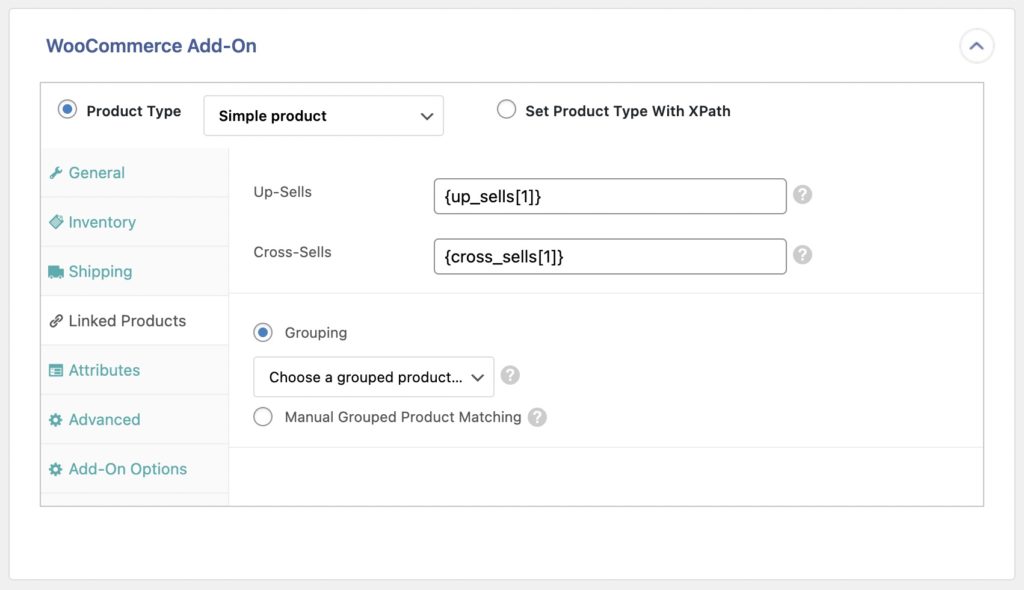The width and height of the screenshot is (1024, 590).
Task: Switch to the Inventory tab
Action: tap(100, 222)
